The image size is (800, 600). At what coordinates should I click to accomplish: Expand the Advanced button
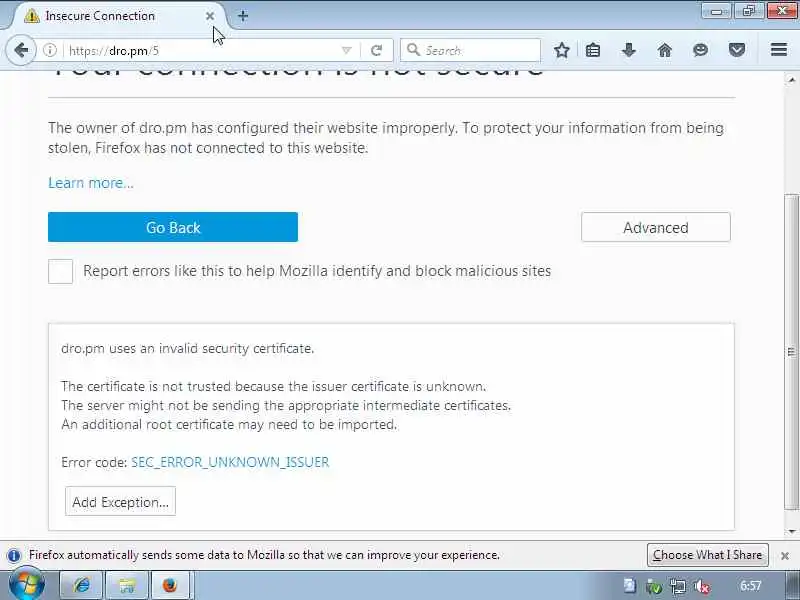tap(656, 227)
